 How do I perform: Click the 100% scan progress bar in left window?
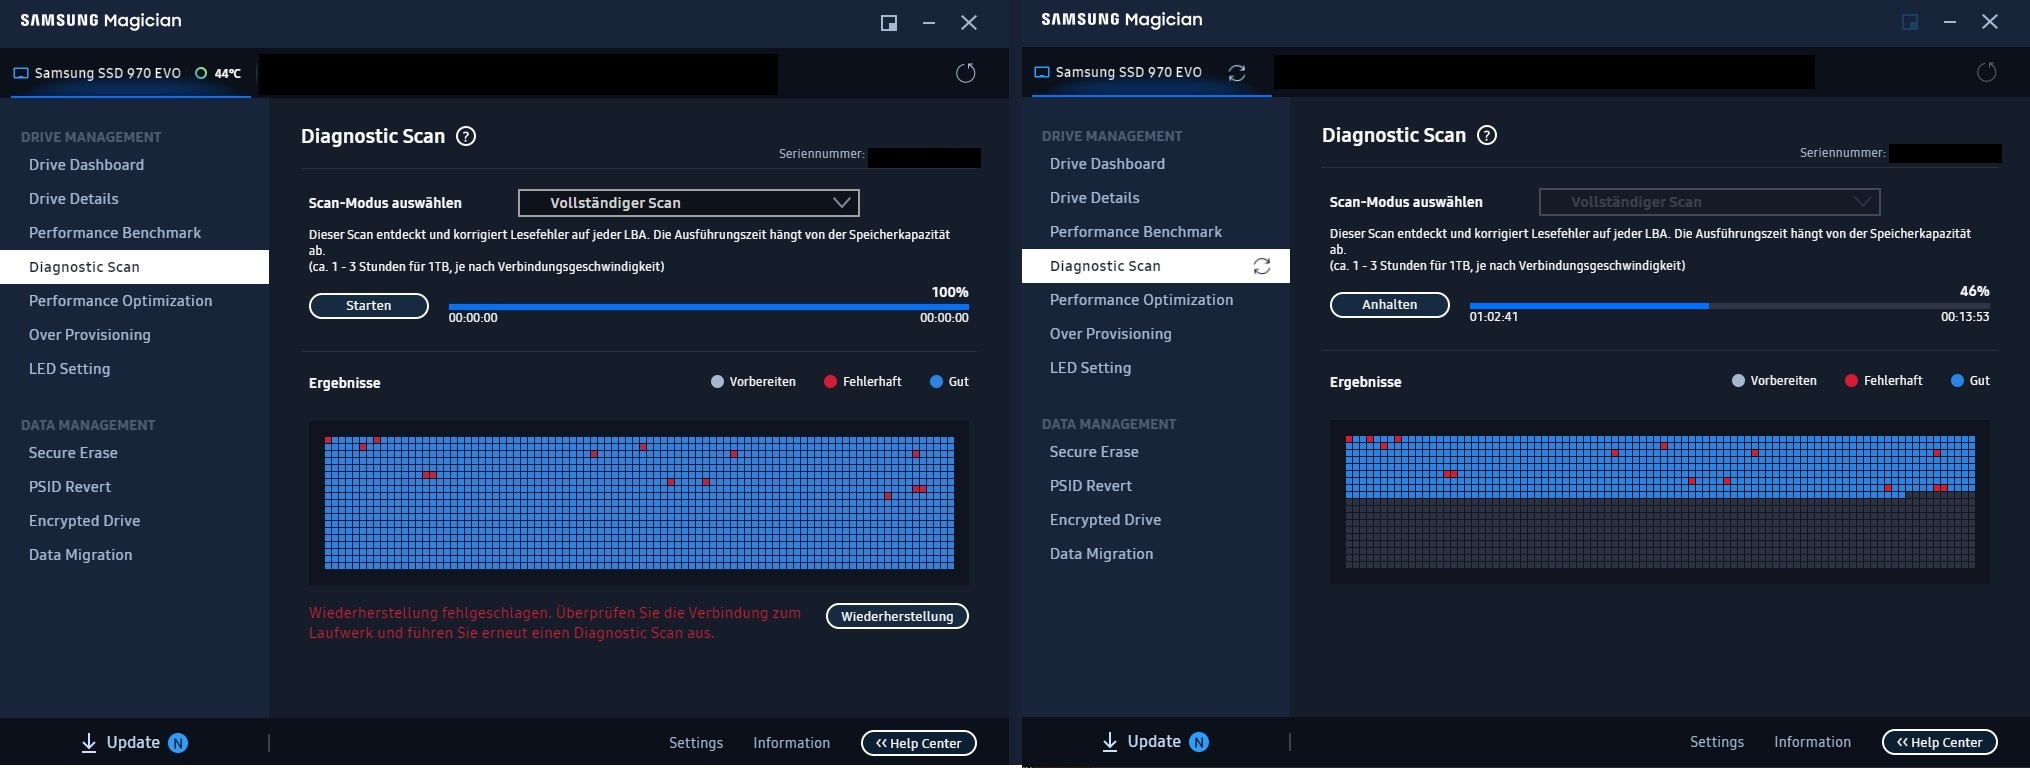pos(709,307)
